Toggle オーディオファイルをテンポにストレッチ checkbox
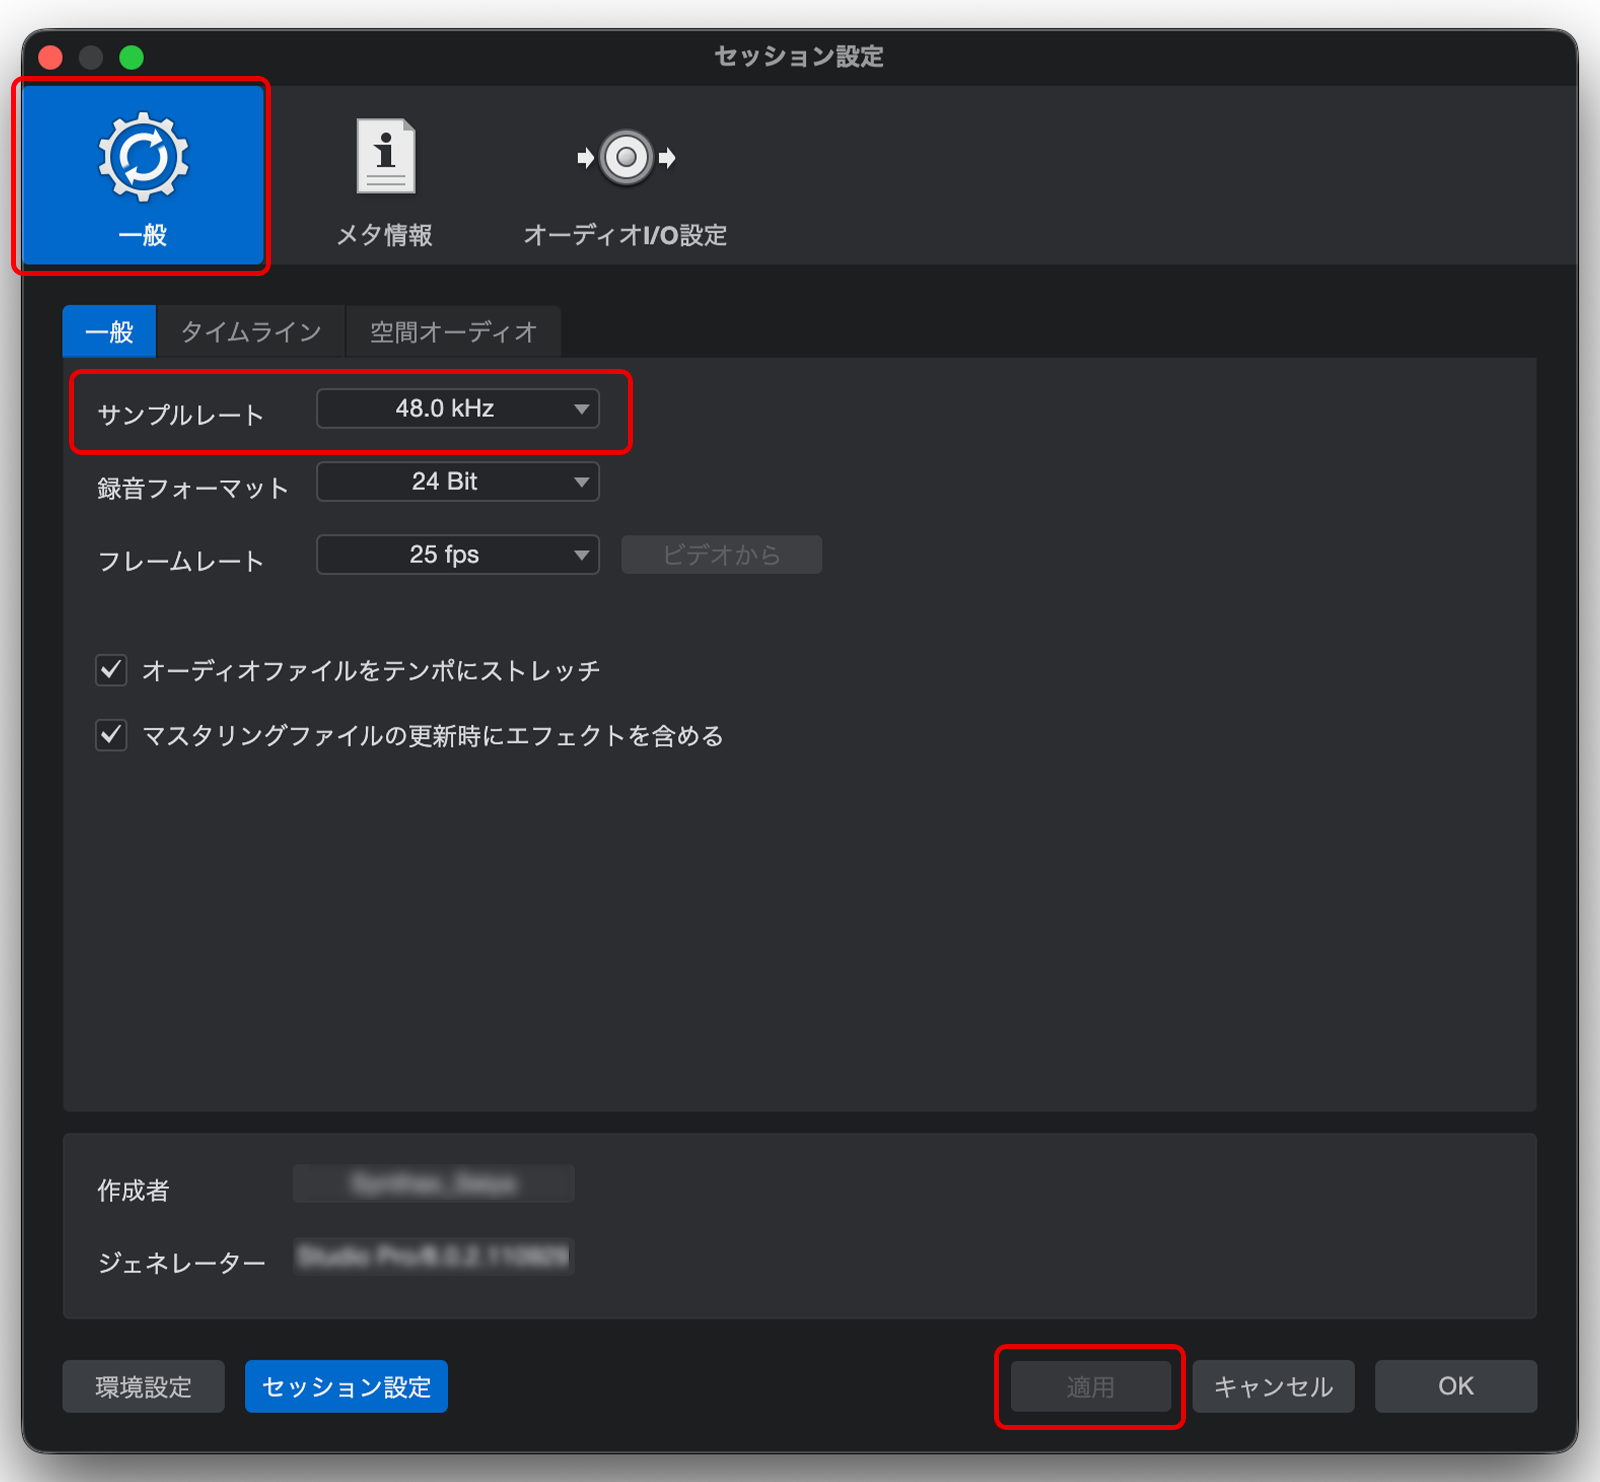The width and height of the screenshot is (1600, 1482). tap(111, 670)
